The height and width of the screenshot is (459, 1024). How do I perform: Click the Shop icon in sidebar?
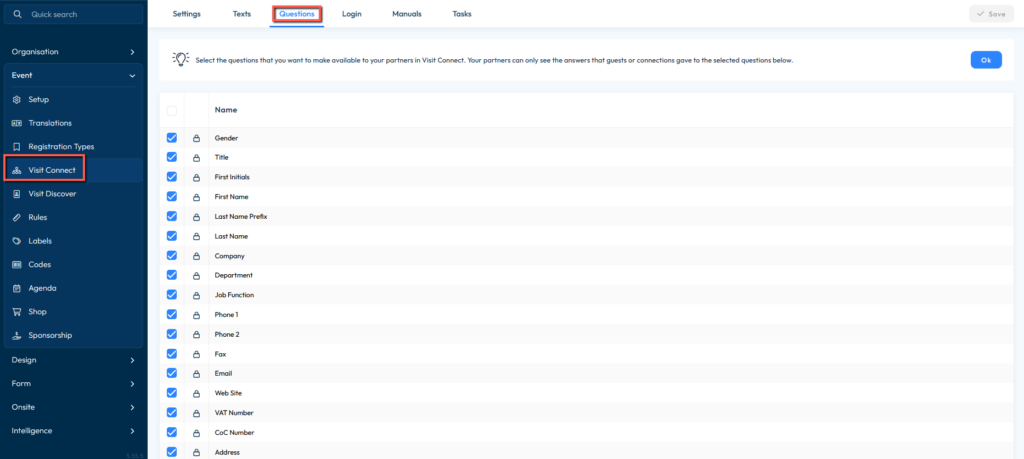(x=17, y=312)
